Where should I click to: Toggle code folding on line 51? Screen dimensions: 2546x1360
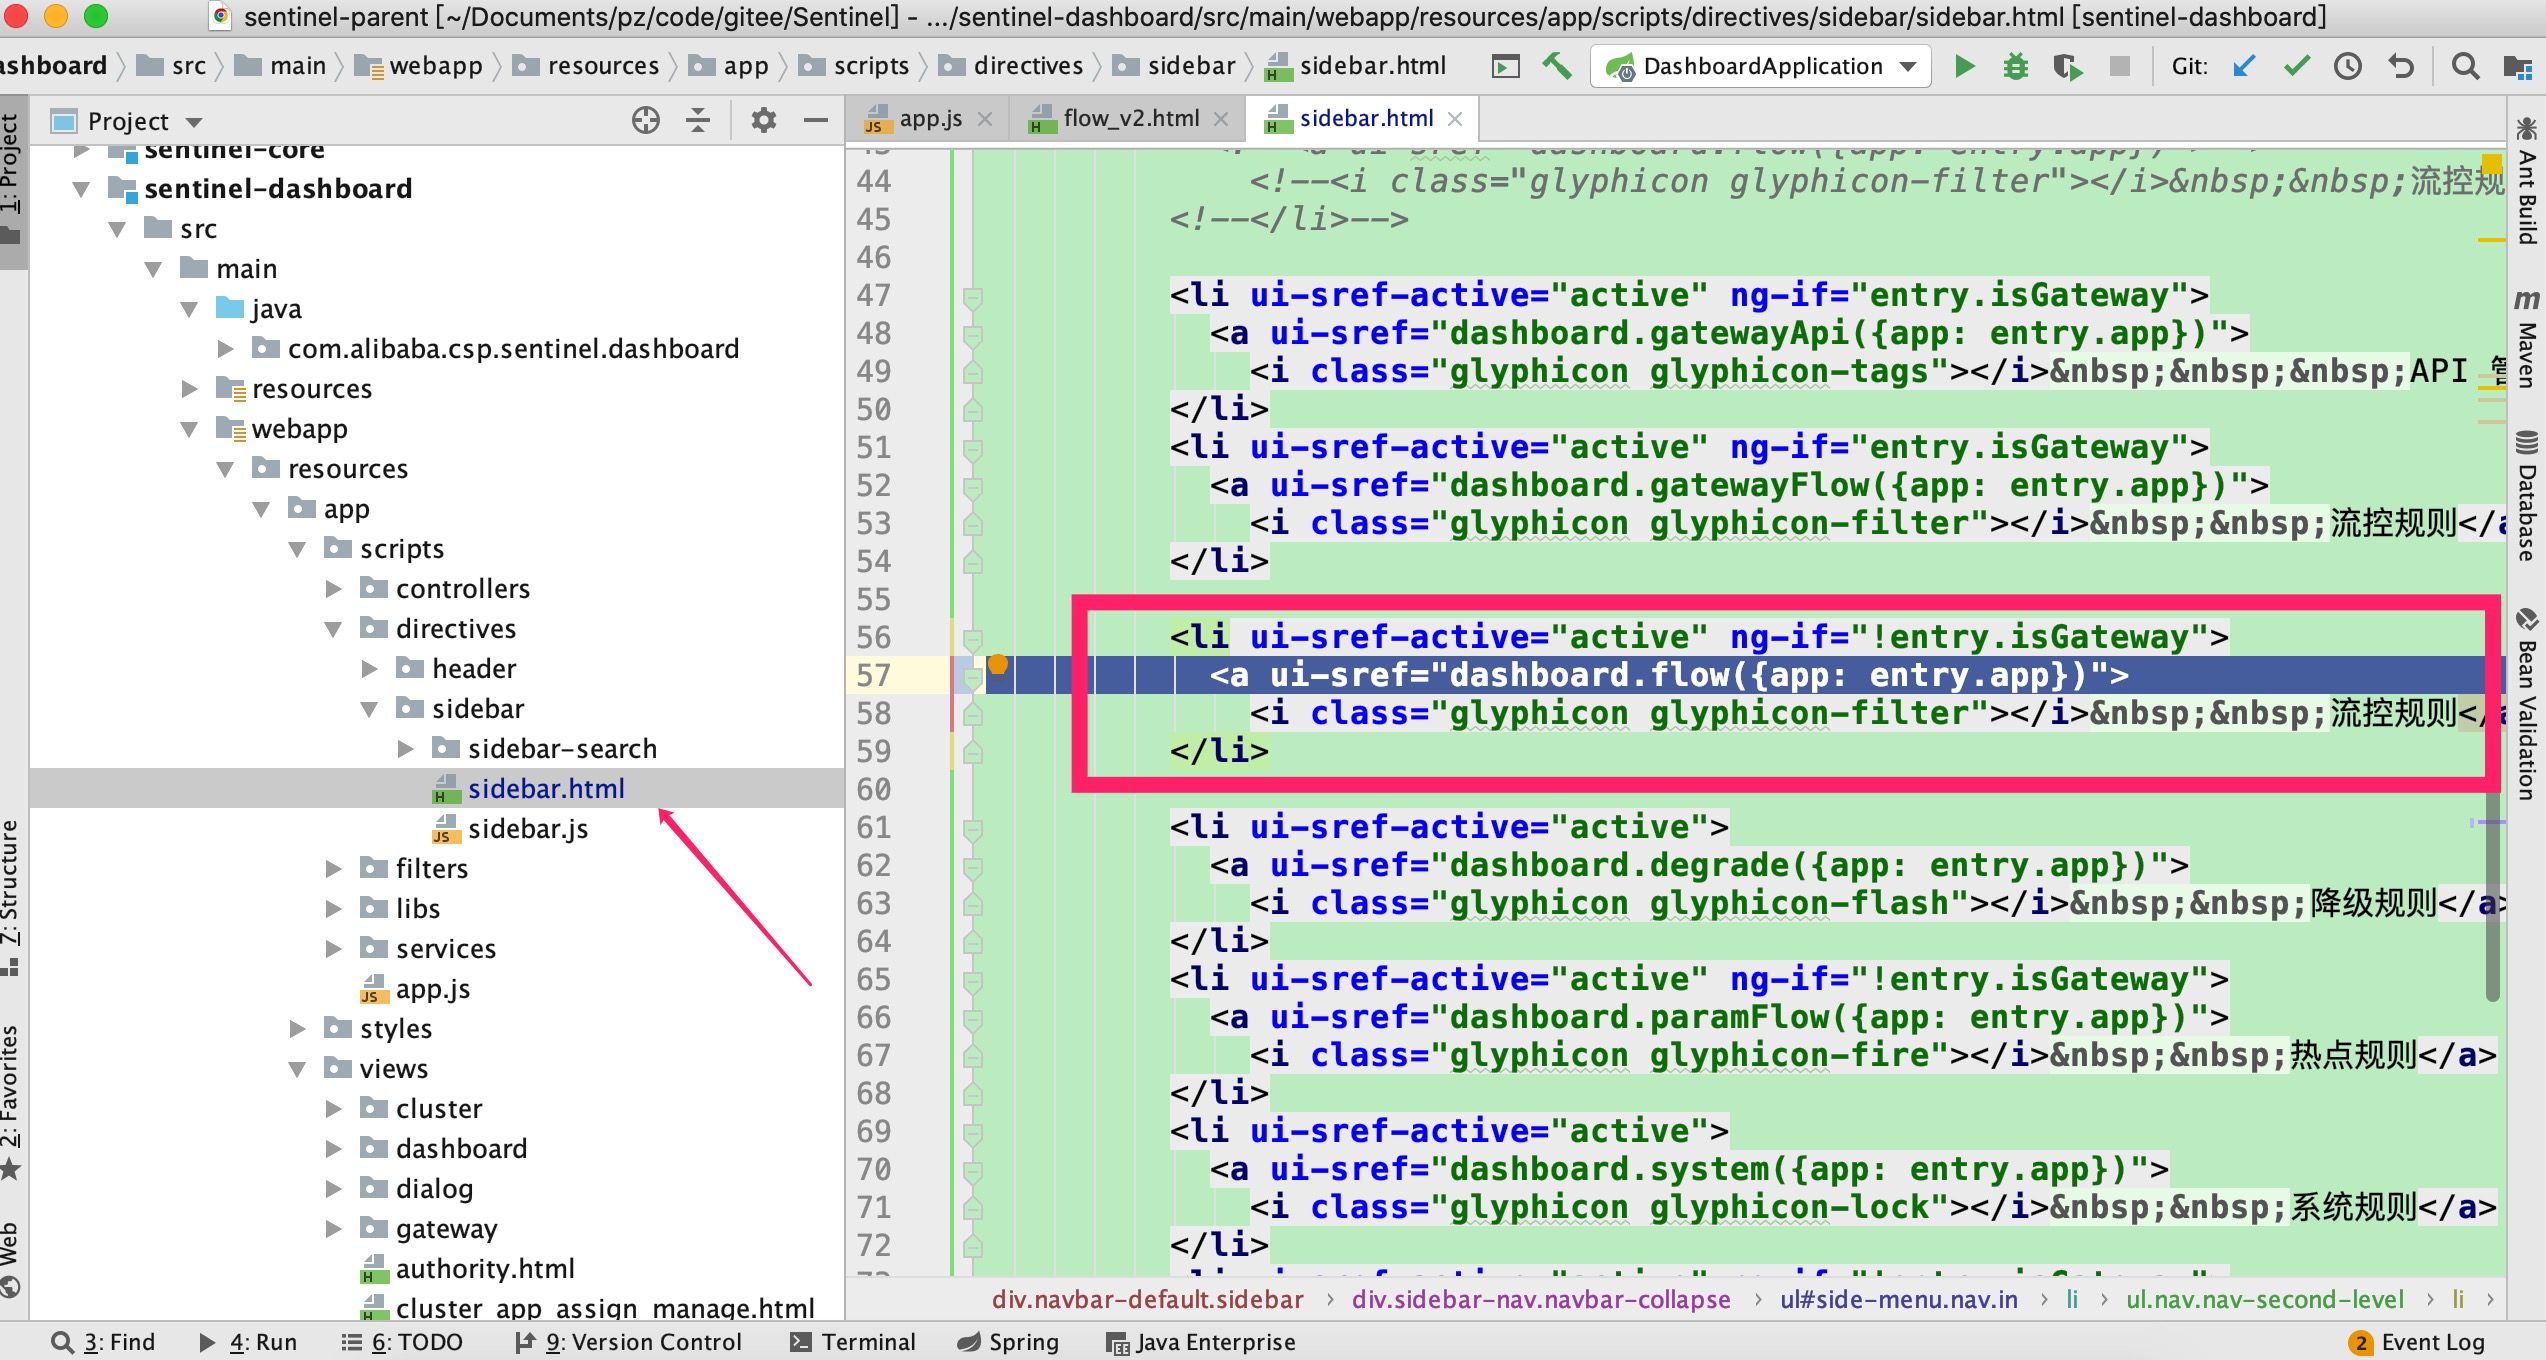[972, 449]
